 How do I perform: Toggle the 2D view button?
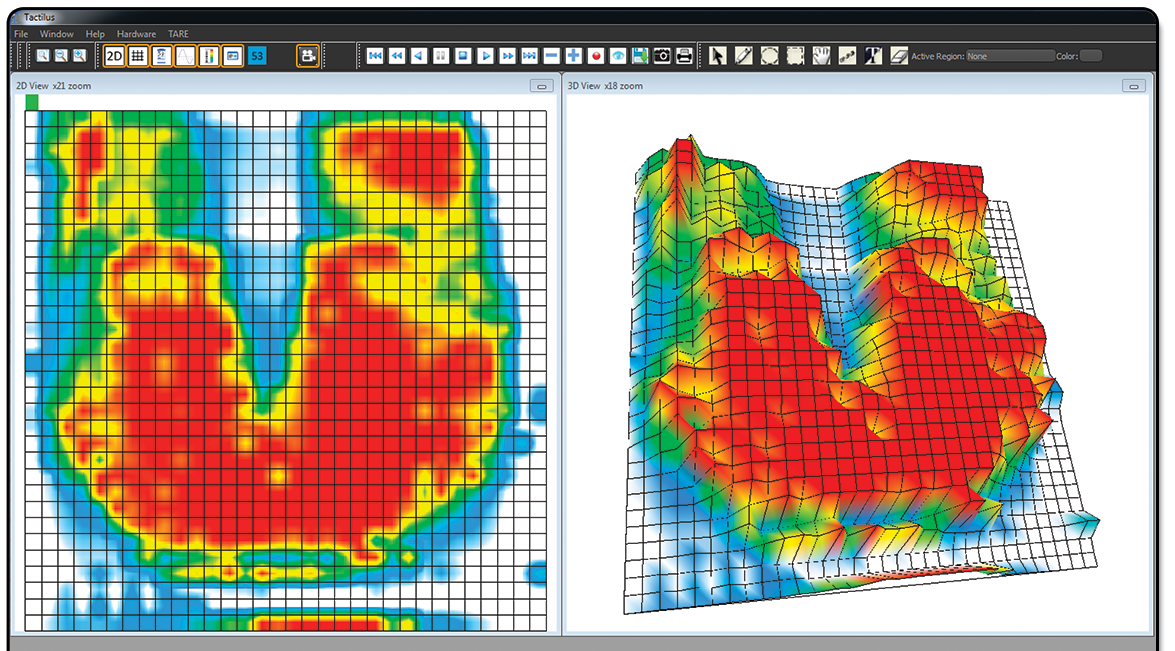[x=114, y=55]
